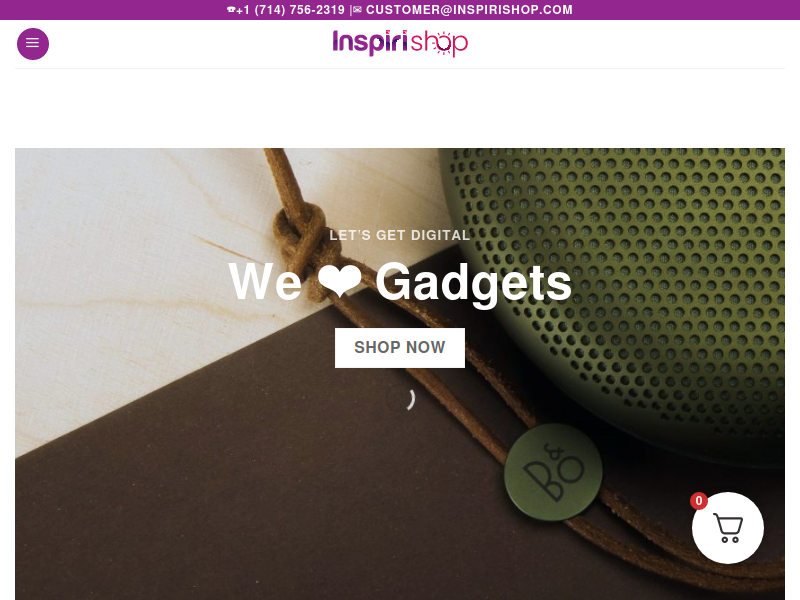Click the loading spinner below Shop Now
Image resolution: width=800 pixels, height=600 pixels.
(x=411, y=399)
